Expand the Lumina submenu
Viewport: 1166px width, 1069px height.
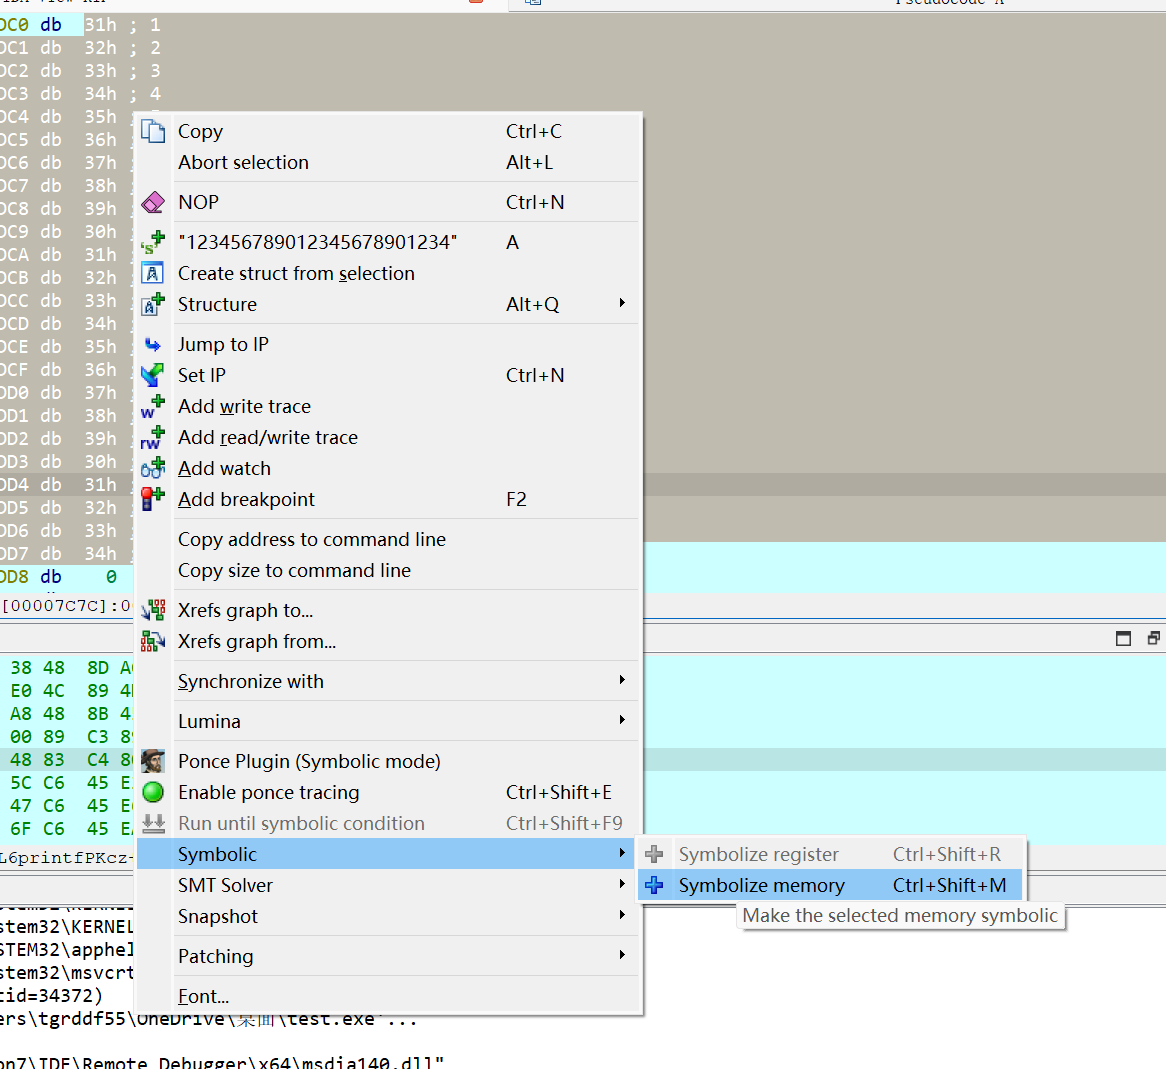pos(622,720)
